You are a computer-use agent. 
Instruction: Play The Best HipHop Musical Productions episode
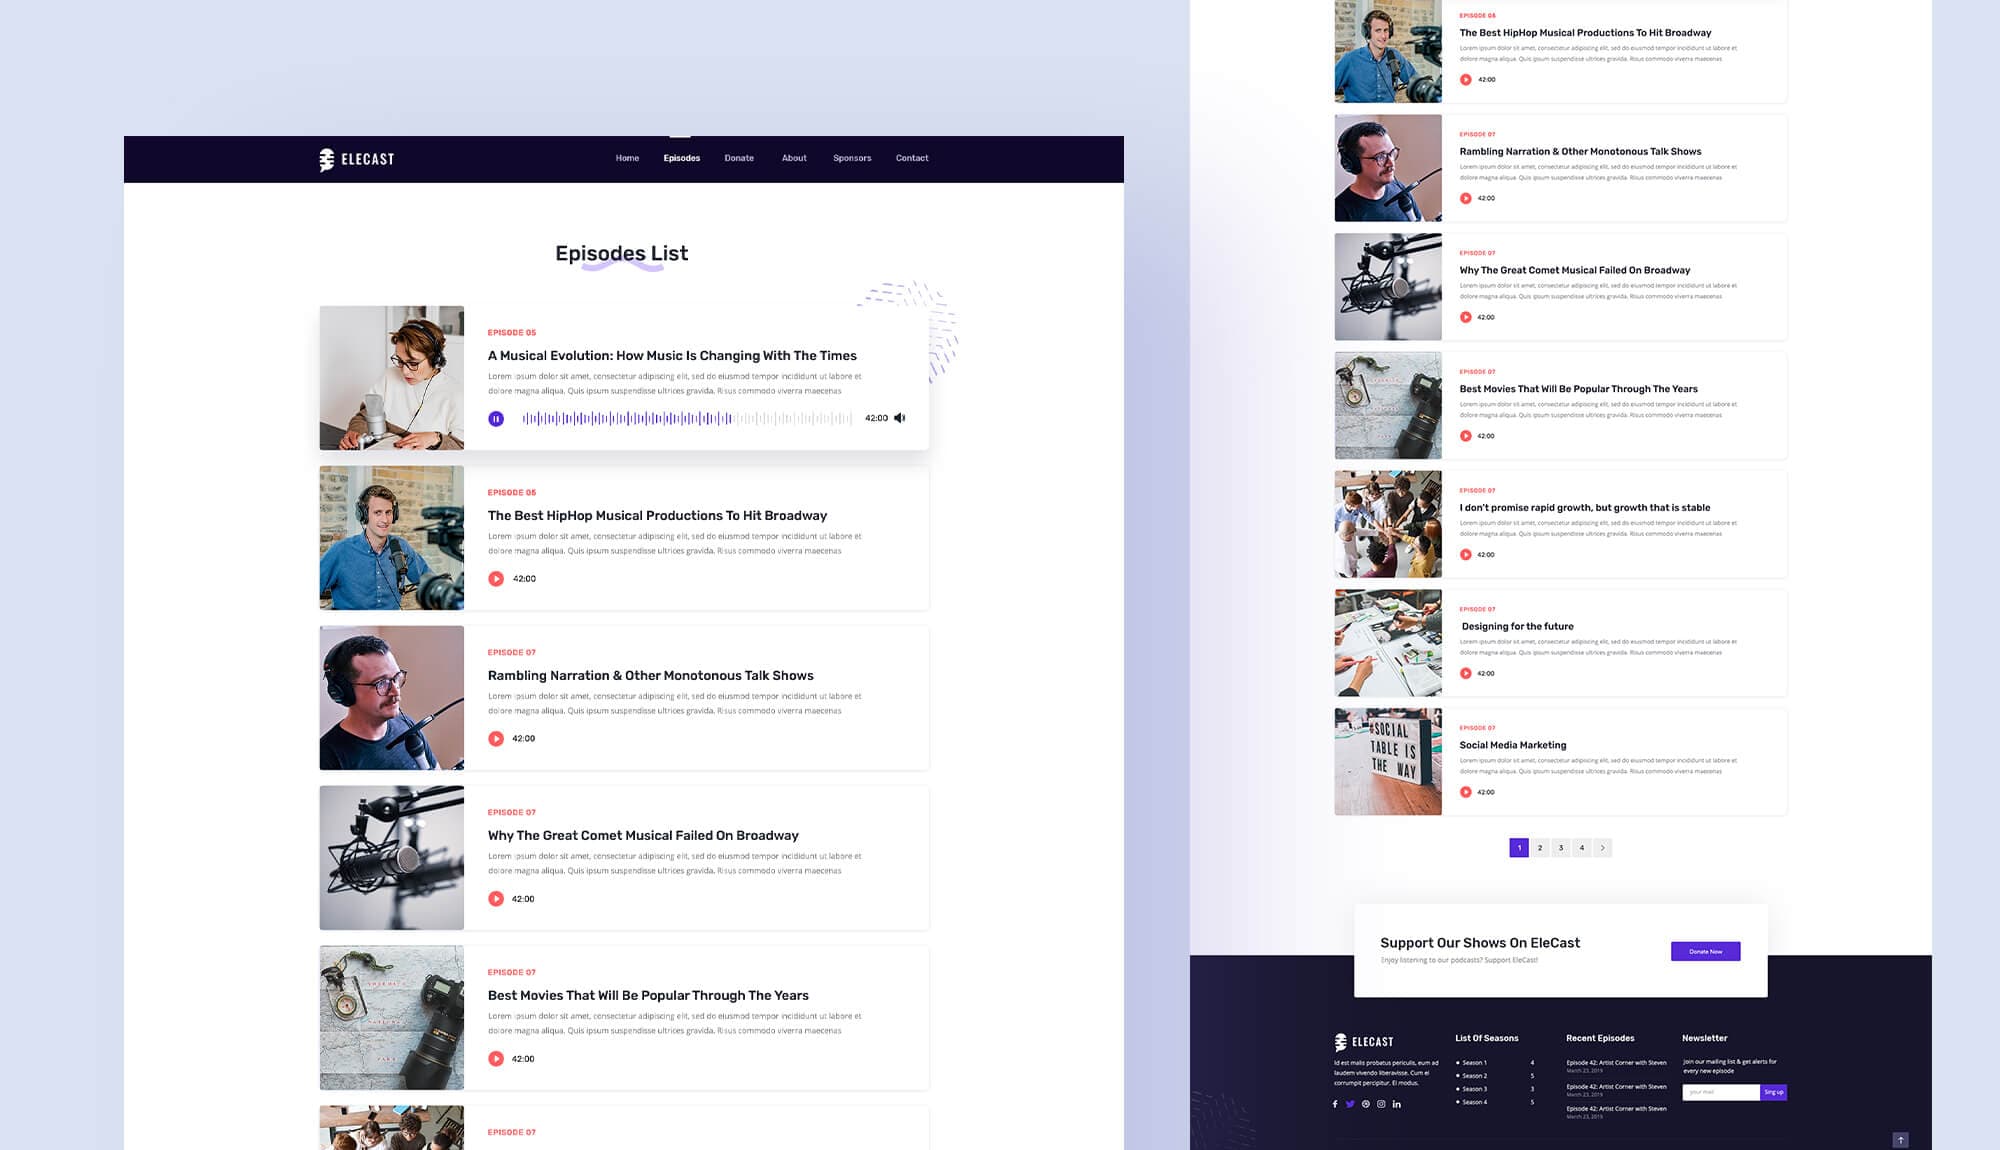point(496,579)
